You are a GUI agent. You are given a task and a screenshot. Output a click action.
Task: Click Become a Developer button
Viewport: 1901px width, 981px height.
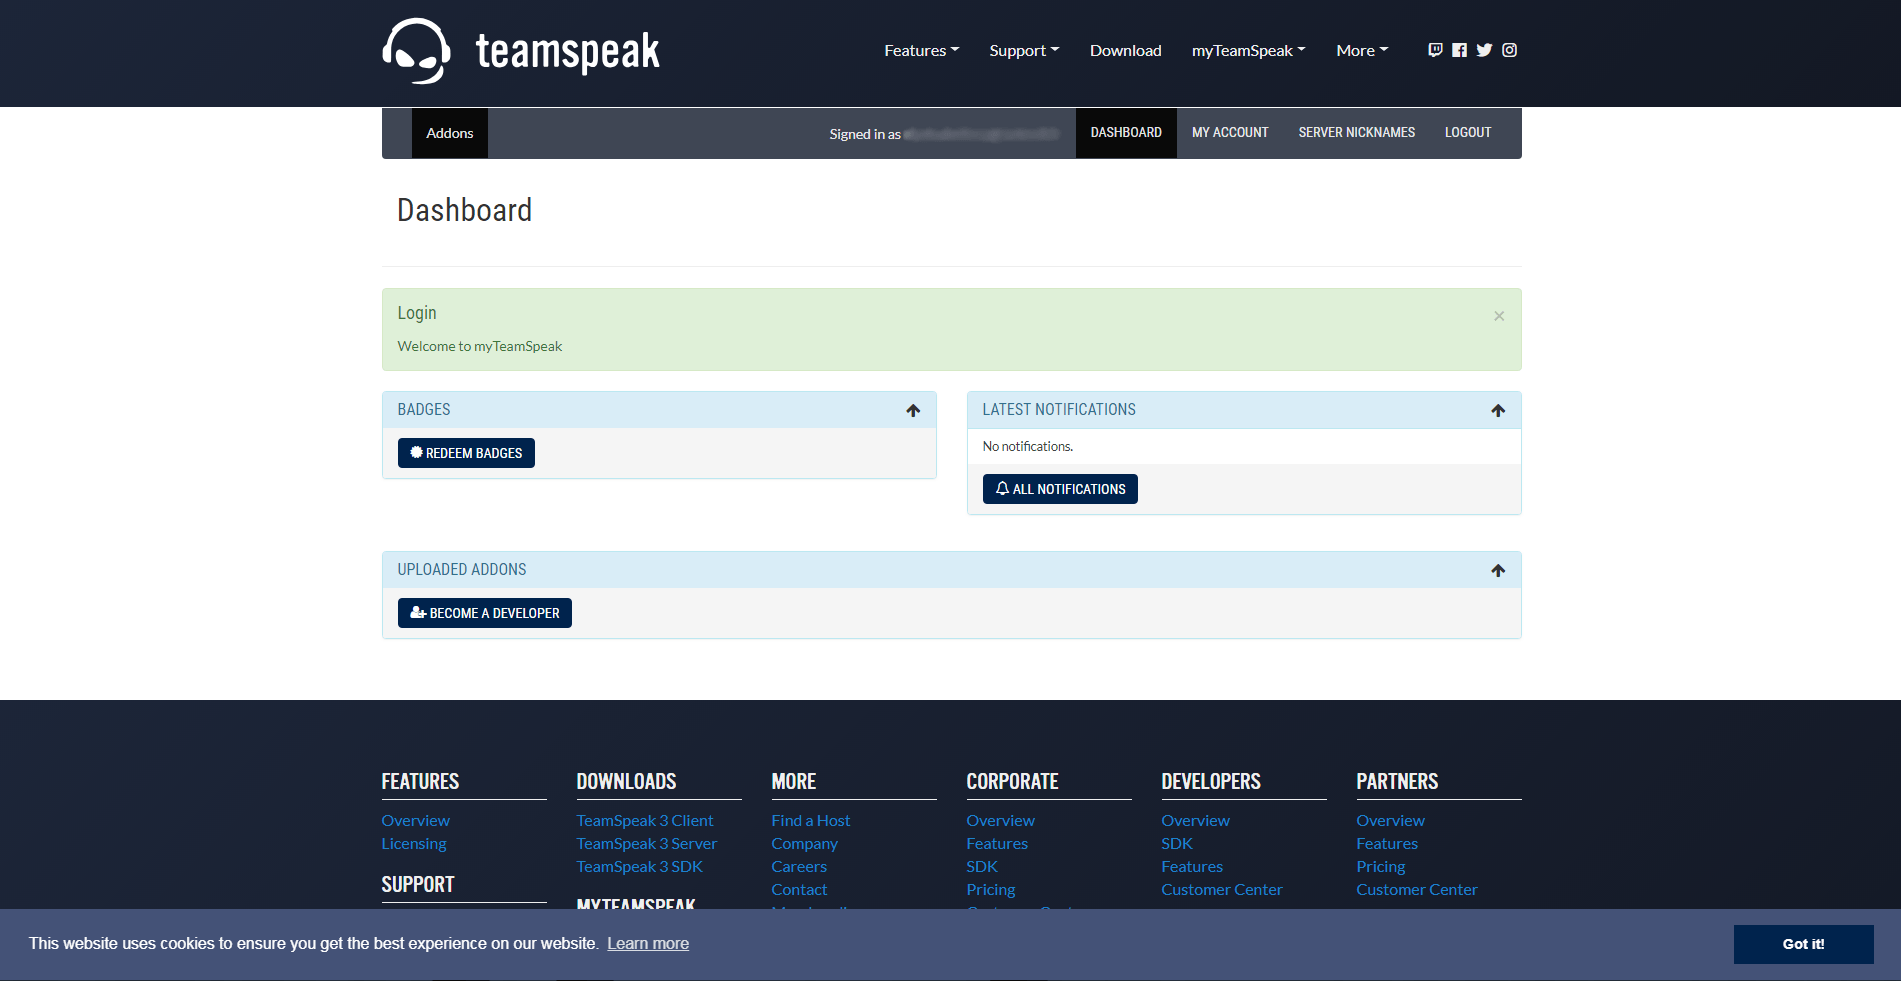click(484, 613)
